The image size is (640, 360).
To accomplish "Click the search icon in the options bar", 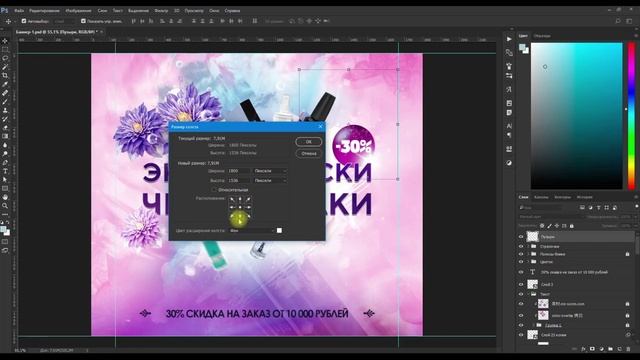I will coord(618,21).
